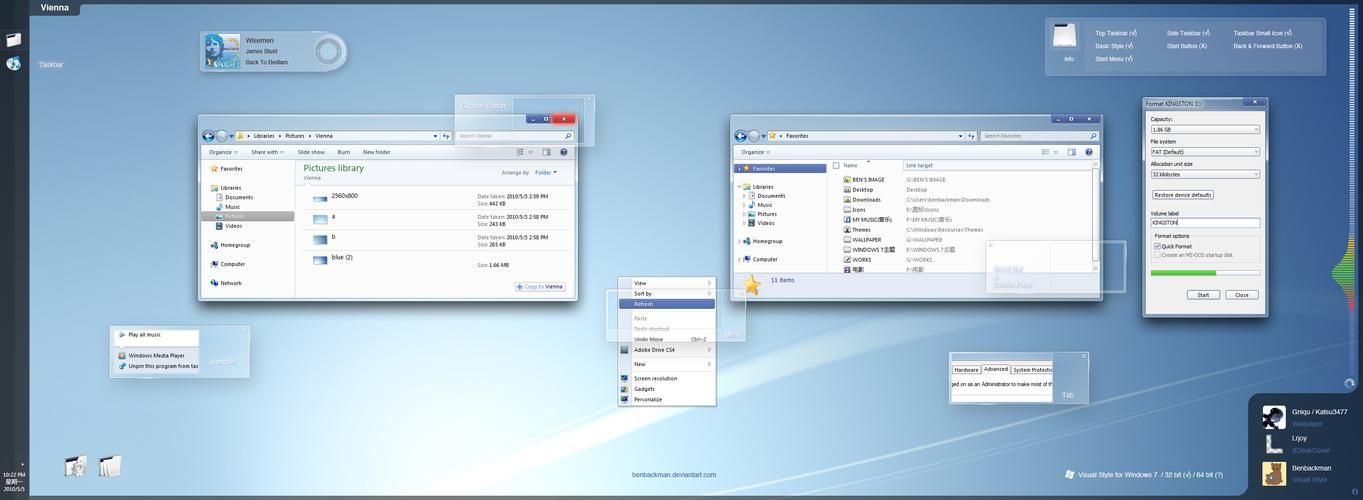Click album art in Wisemen widget
This screenshot has width=1363, height=500.
click(x=222, y=51)
